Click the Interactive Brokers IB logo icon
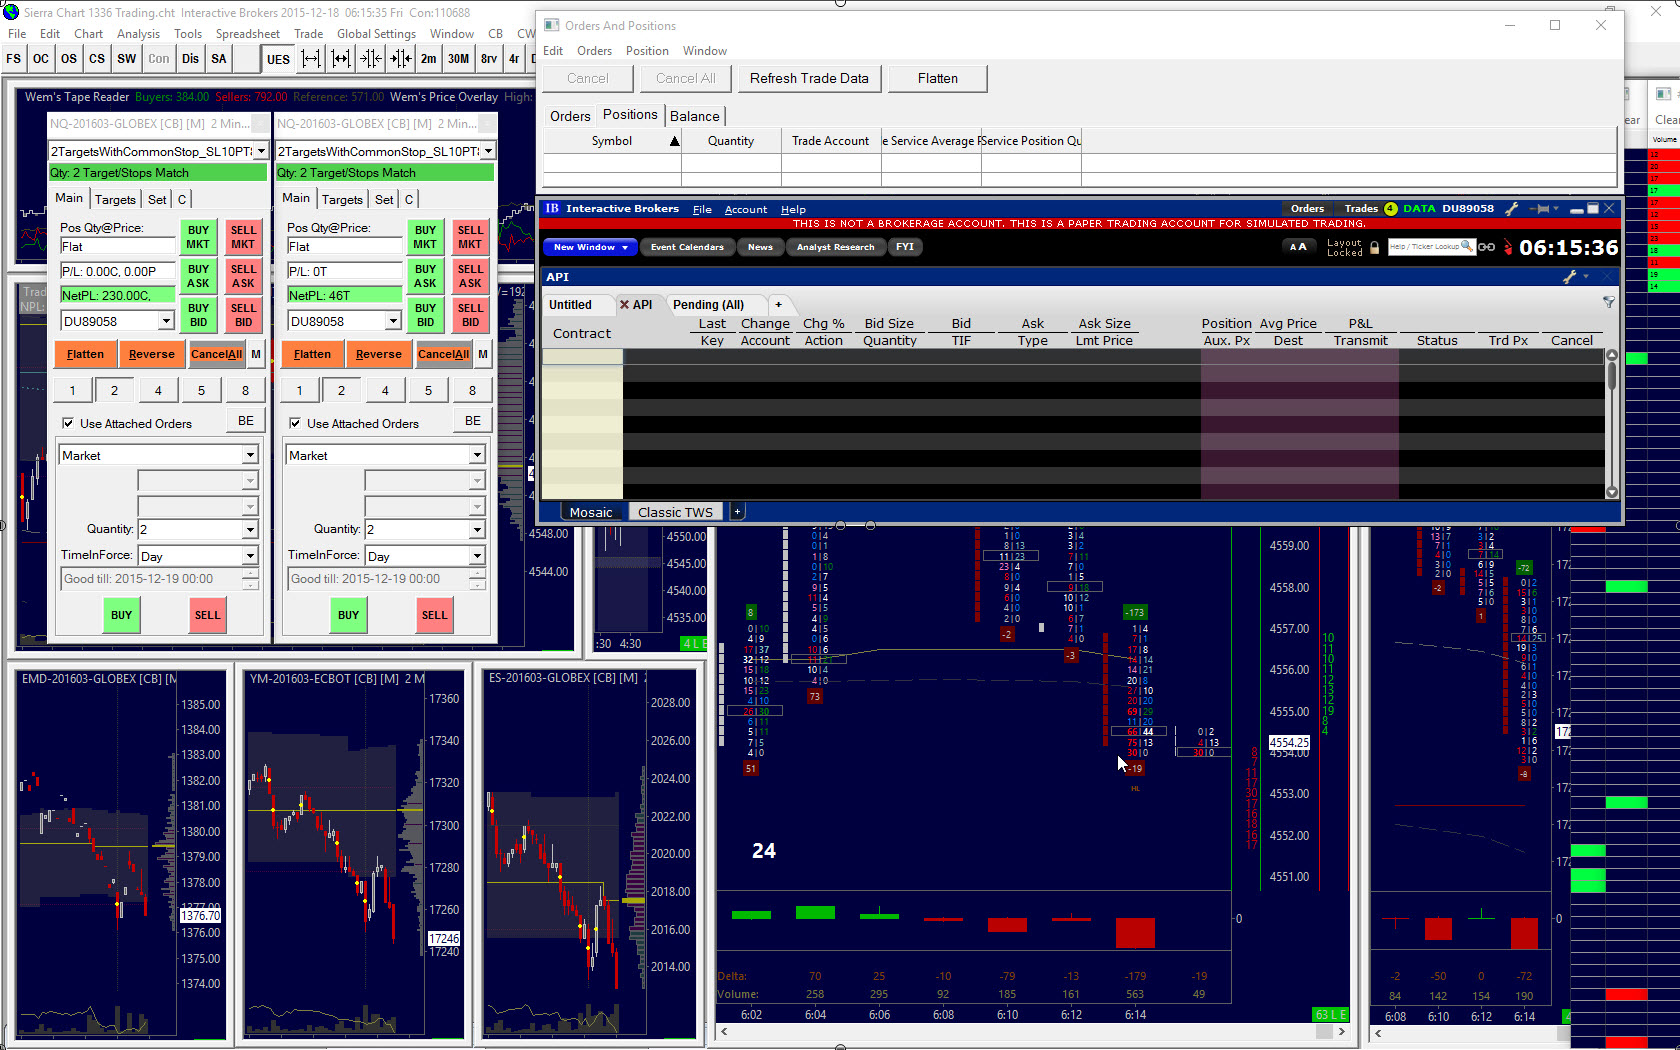 click(x=552, y=209)
